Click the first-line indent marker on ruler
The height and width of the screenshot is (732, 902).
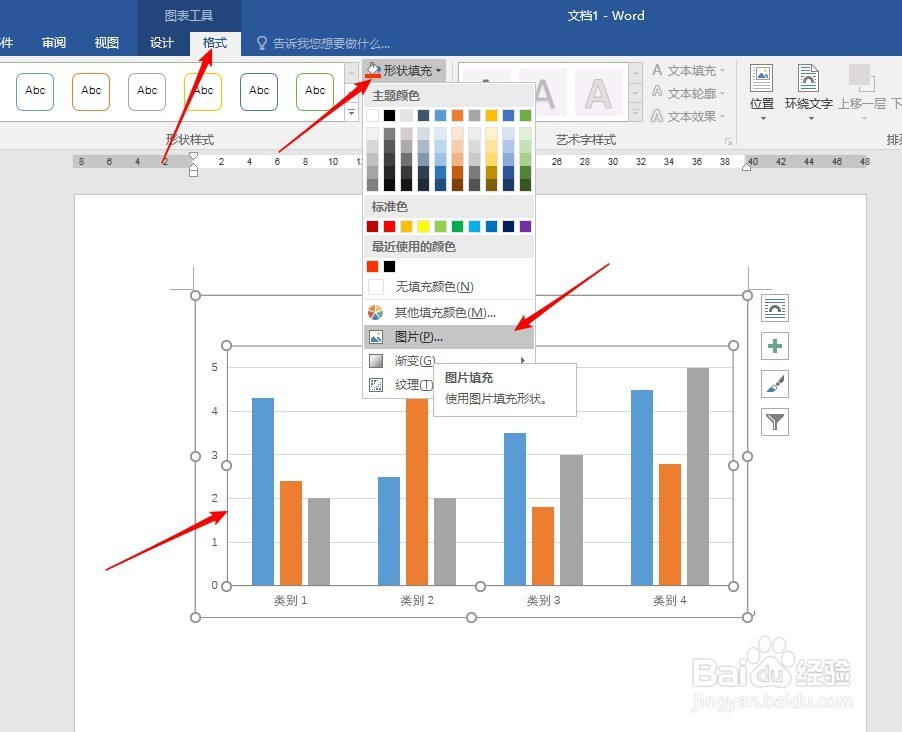193,155
